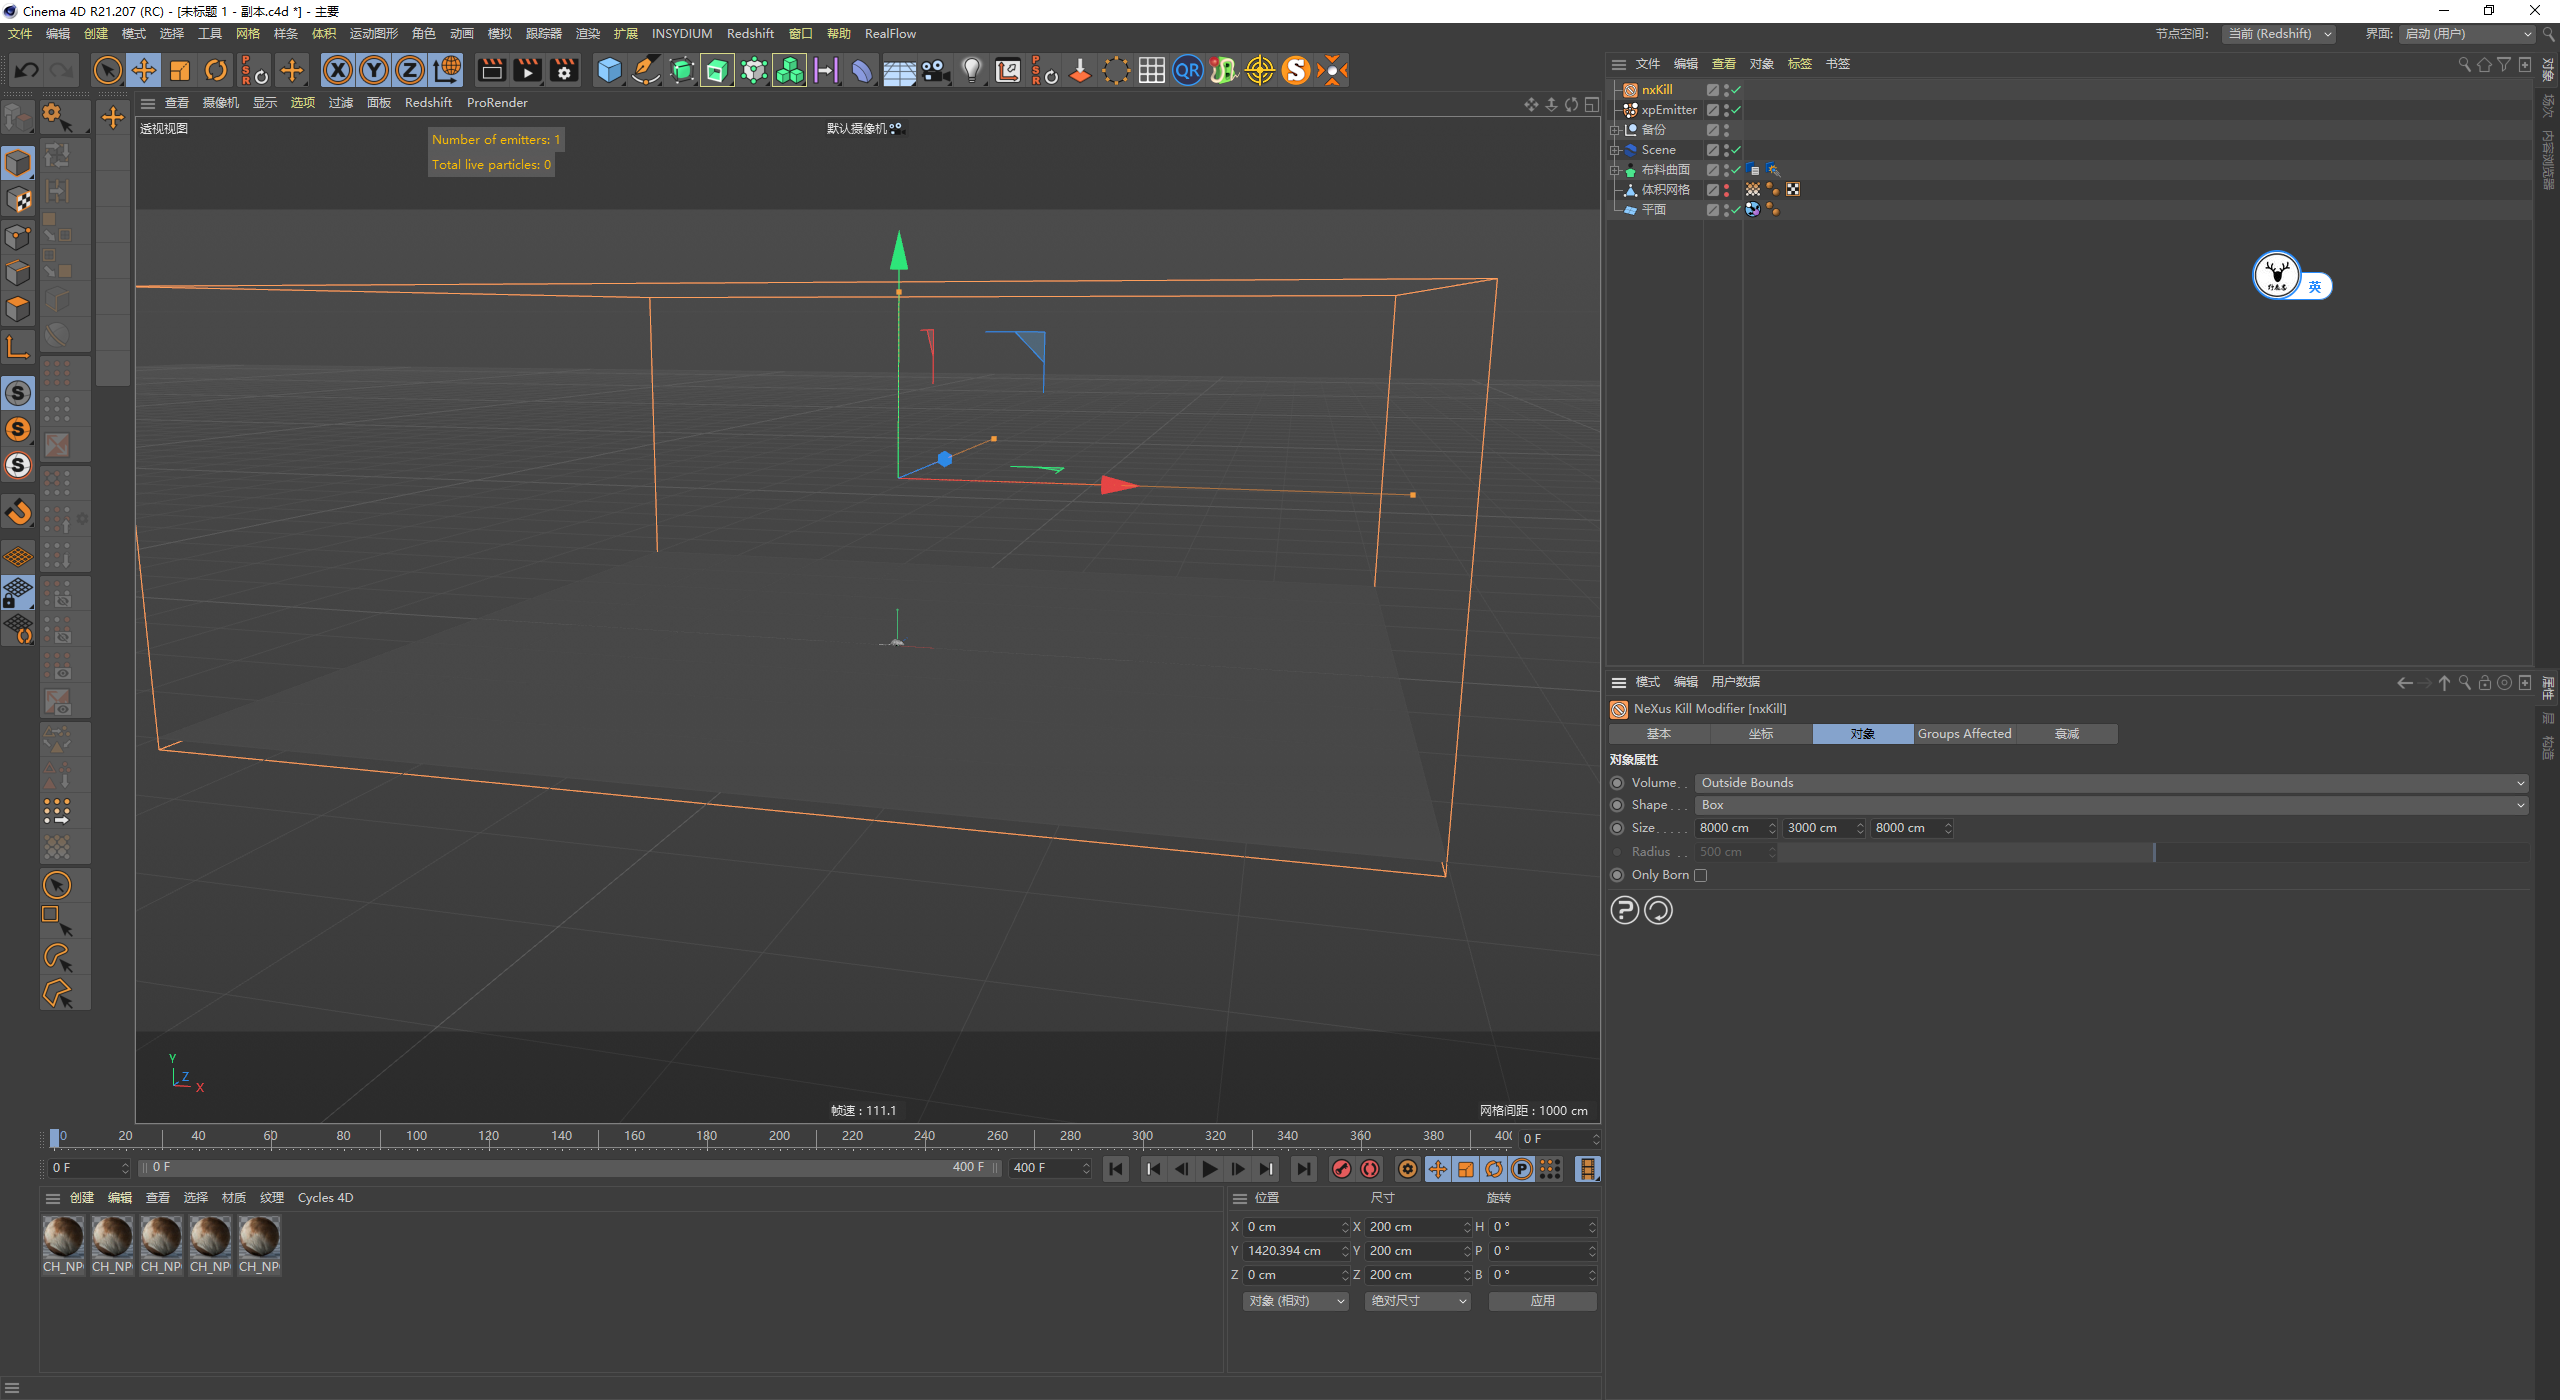Expand the 布料曲面 object tree node

1614,170
